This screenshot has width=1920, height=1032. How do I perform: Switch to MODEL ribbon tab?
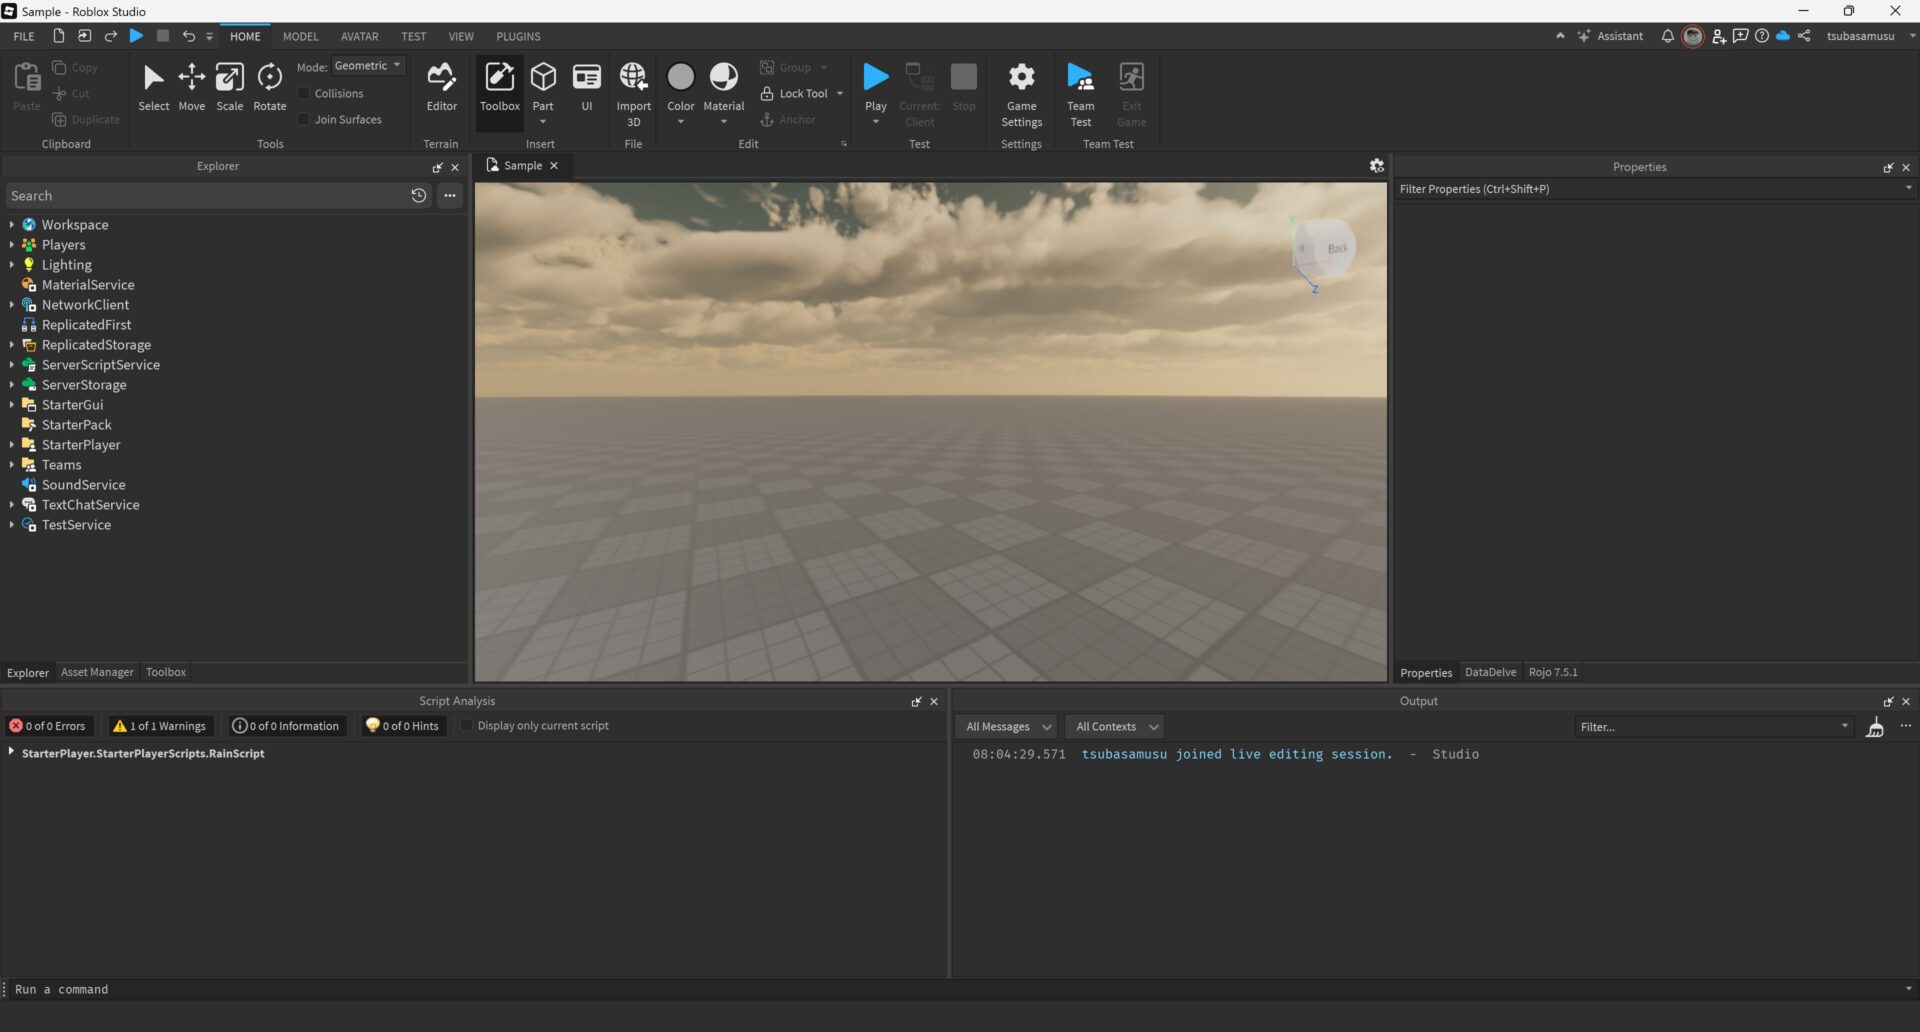tap(300, 36)
